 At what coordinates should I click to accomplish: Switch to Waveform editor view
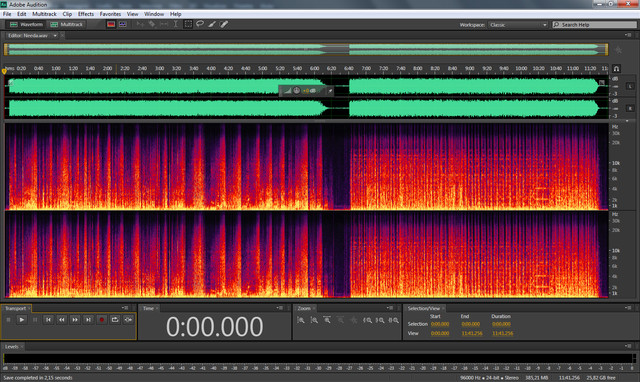click(26, 24)
